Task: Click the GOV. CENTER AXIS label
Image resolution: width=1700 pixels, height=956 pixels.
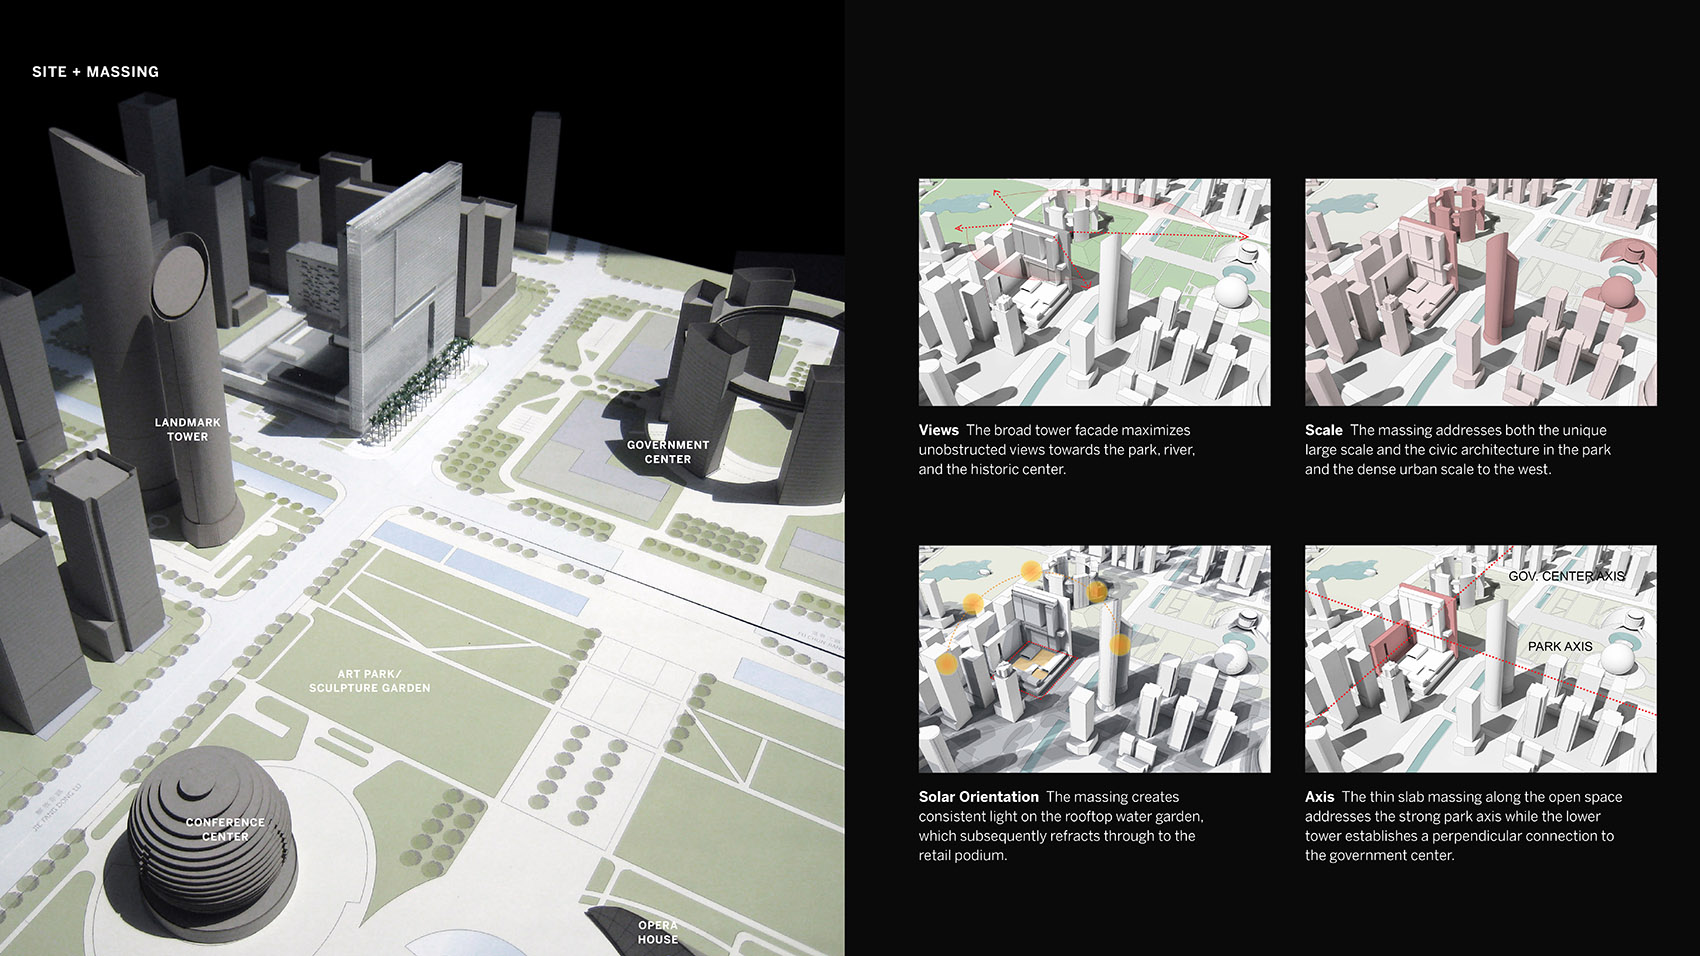Action: (1566, 576)
